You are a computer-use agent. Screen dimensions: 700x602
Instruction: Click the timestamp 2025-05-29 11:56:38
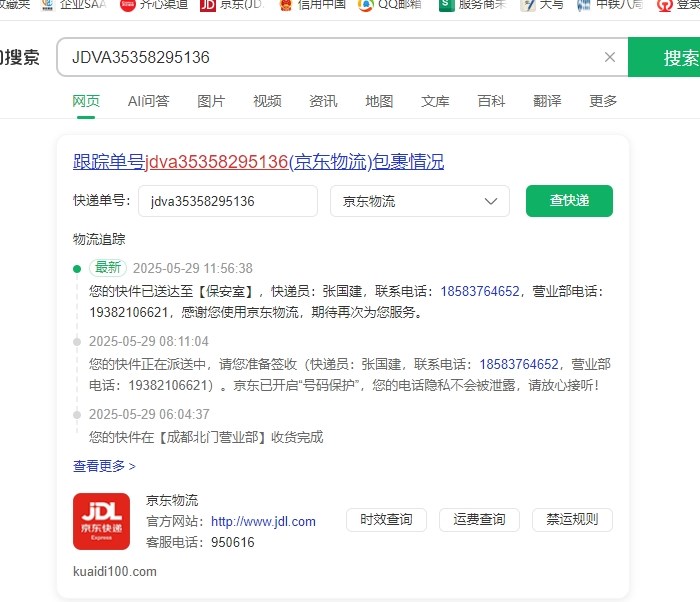[x=193, y=268]
